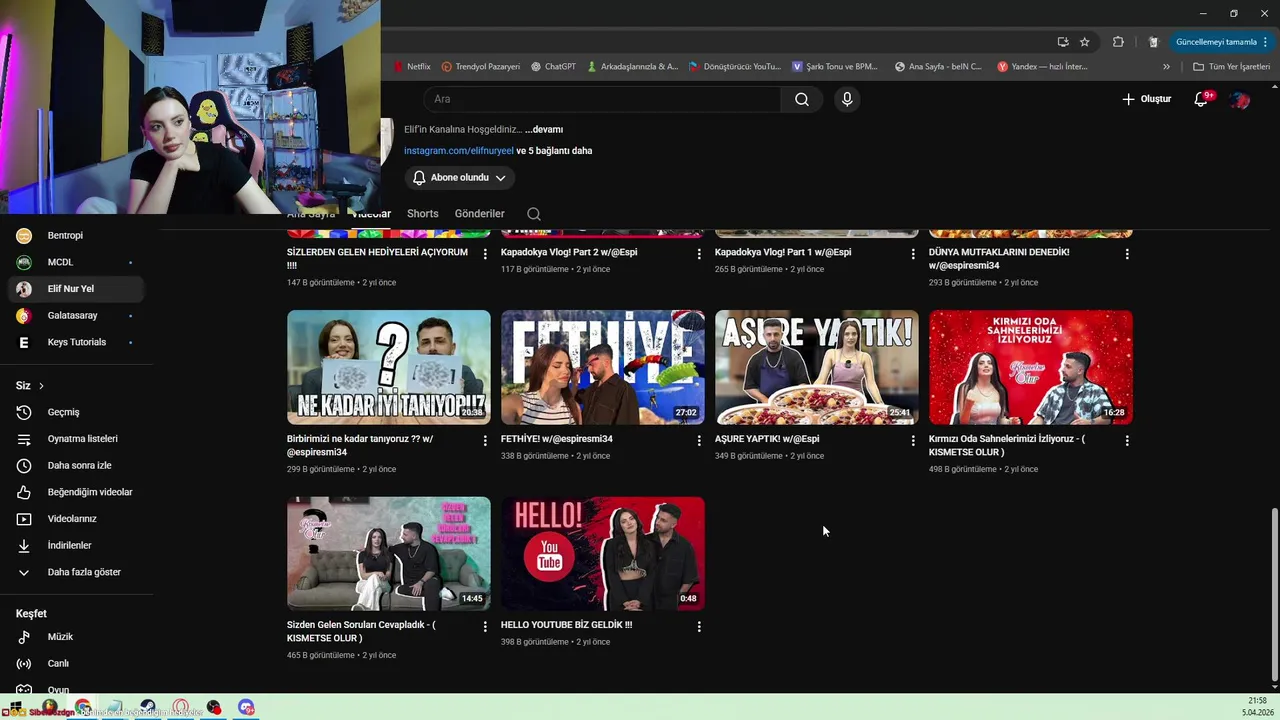Open Müzik under Keşfet
The width and height of the screenshot is (1280, 720).
(76, 637)
